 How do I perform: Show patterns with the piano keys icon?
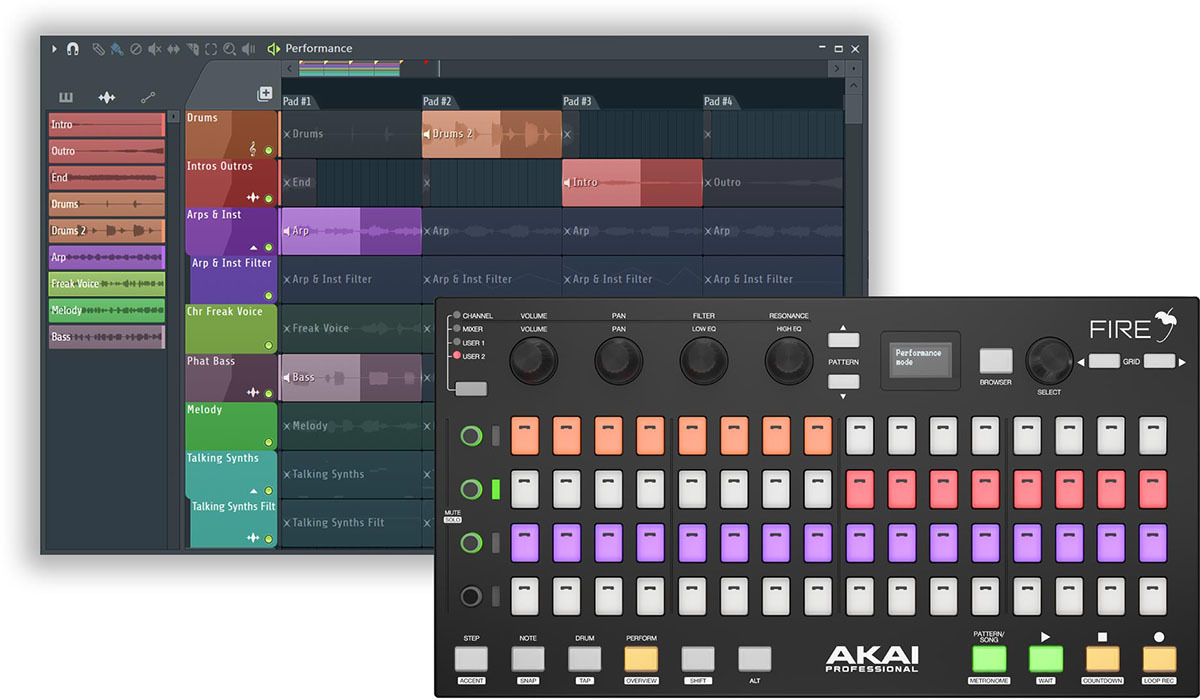click(x=66, y=97)
